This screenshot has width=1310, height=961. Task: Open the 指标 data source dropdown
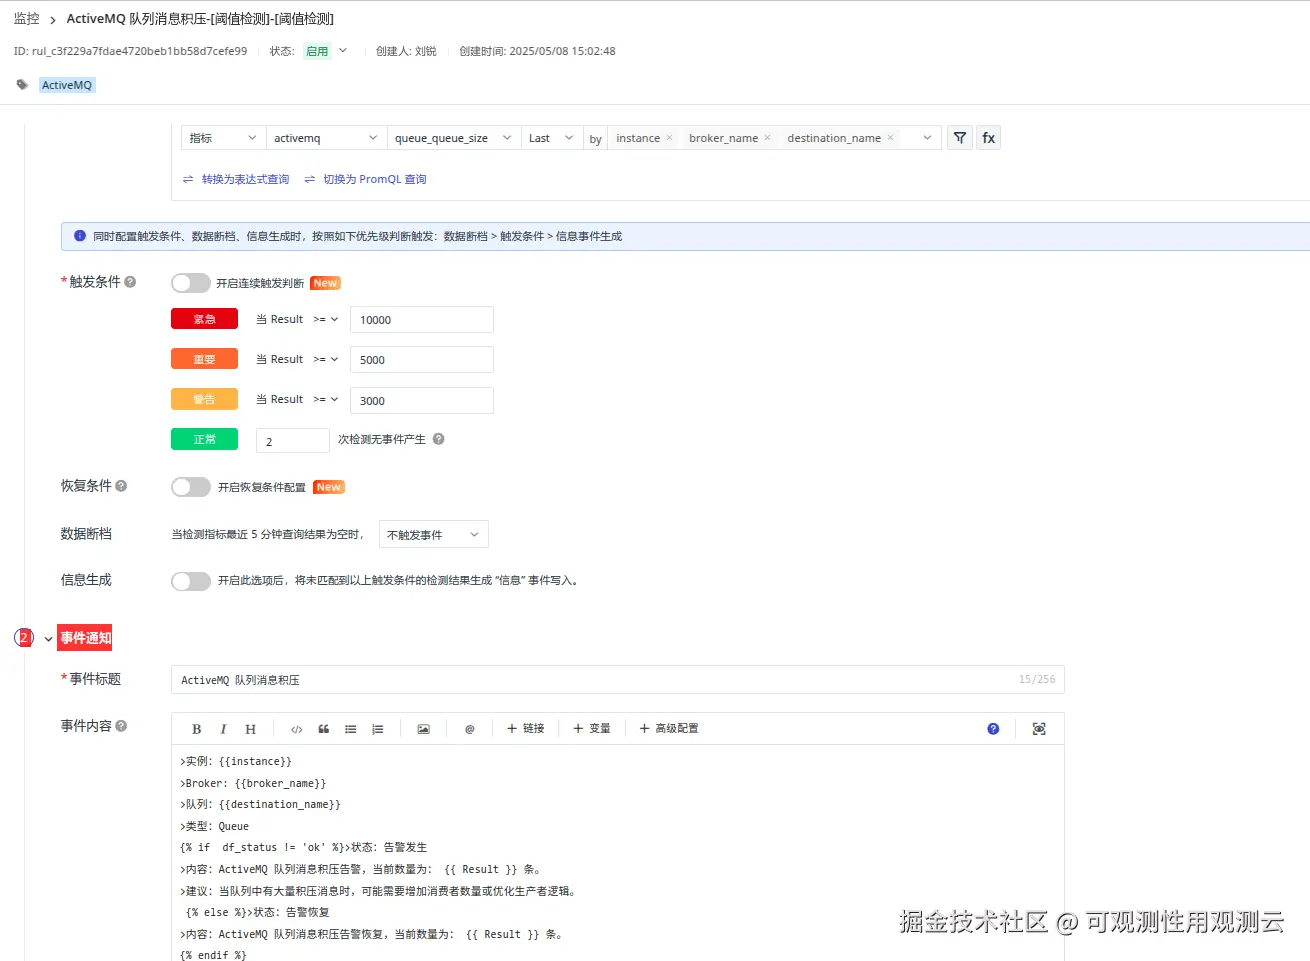(x=223, y=138)
